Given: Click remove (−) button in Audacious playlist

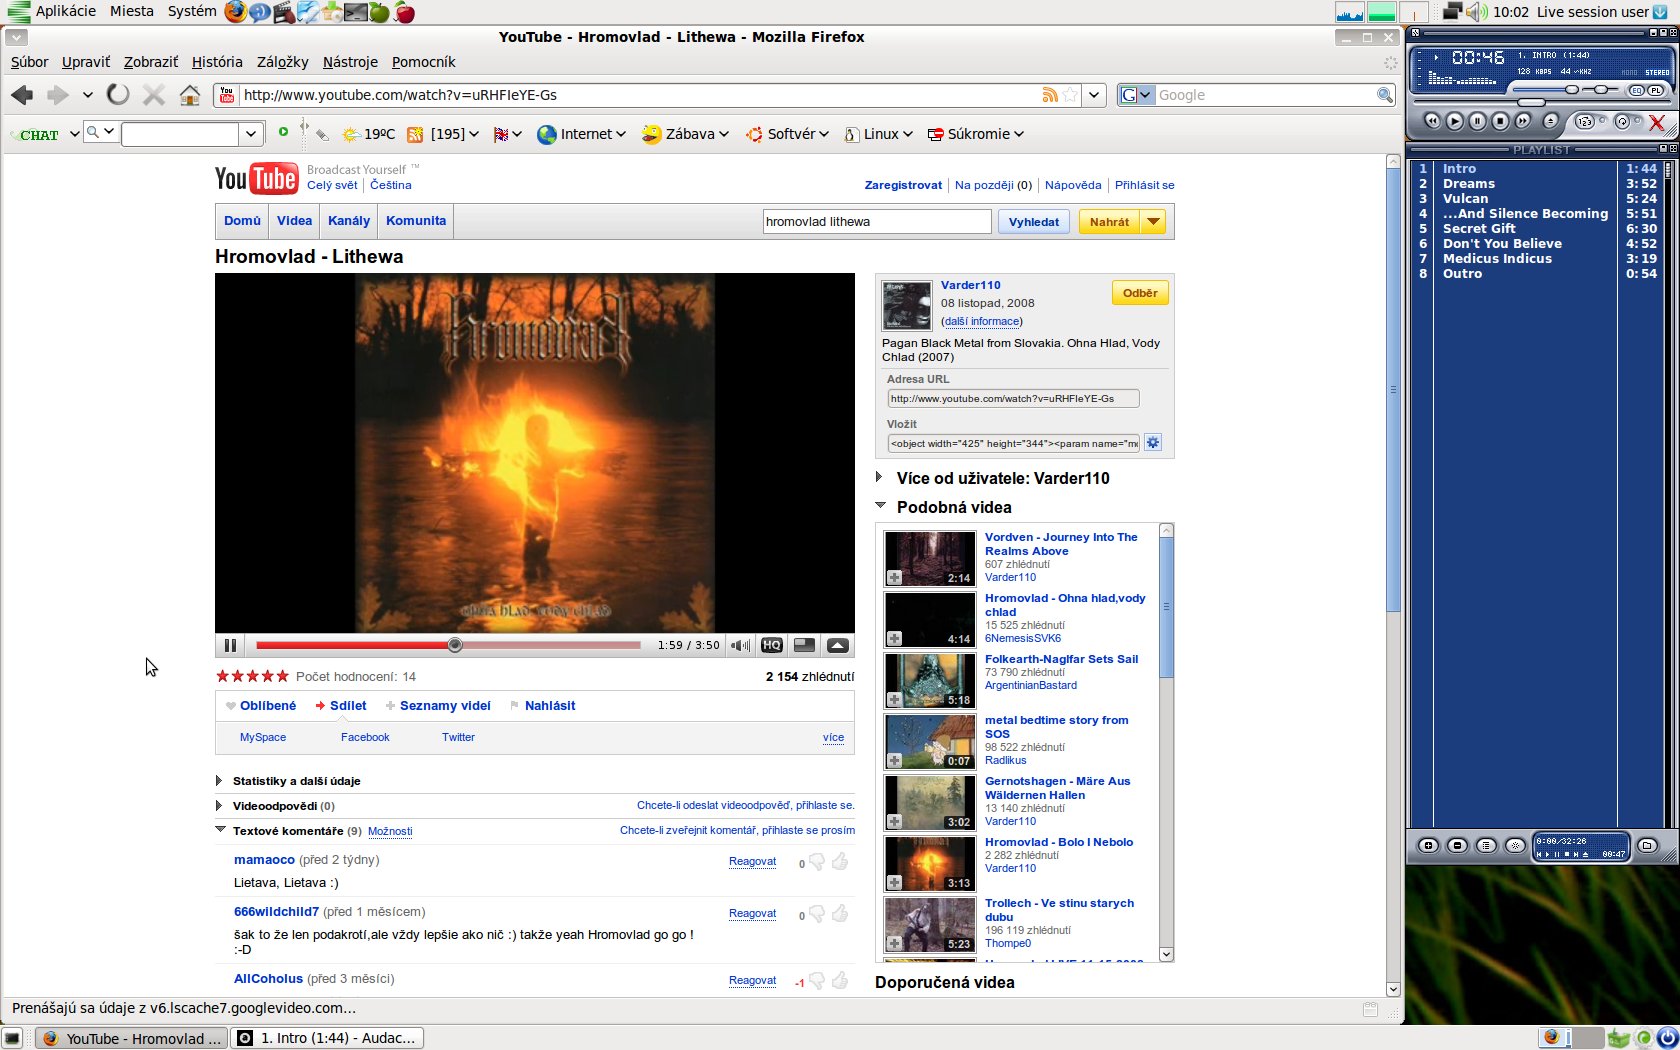Looking at the screenshot, I should pos(1457,846).
